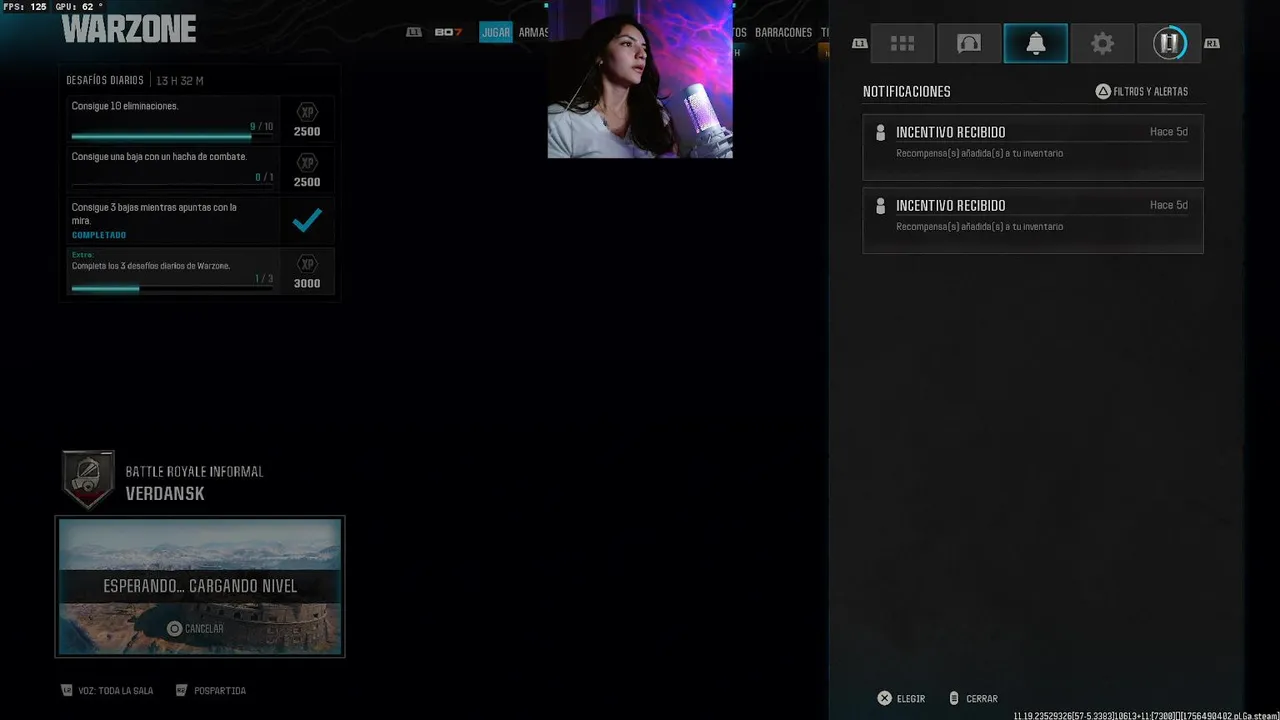Click the R1 bumper indicator
Viewport: 1280px width, 720px height.
pyautogui.click(x=1212, y=43)
